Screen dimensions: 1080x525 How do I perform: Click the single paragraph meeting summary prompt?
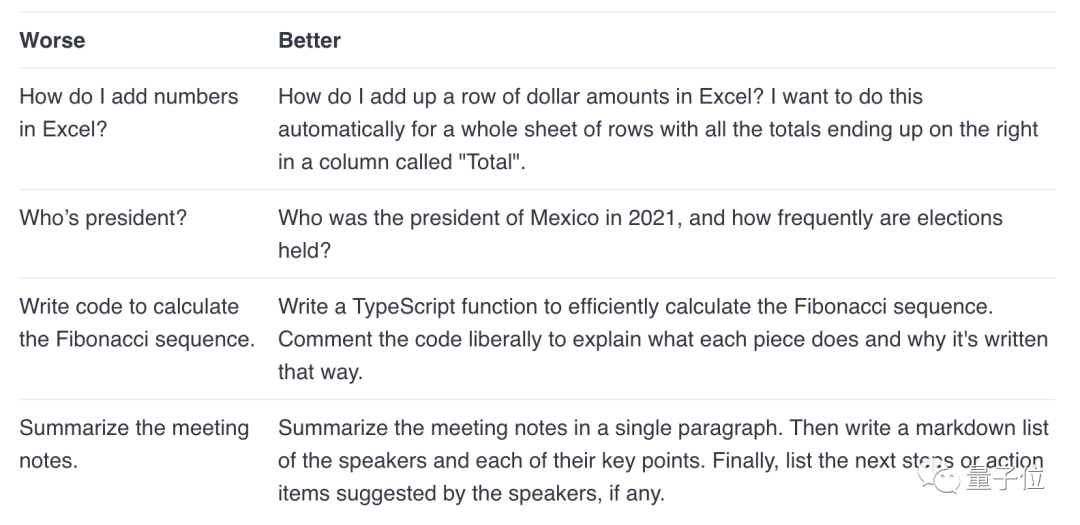click(x=663, y=460)
